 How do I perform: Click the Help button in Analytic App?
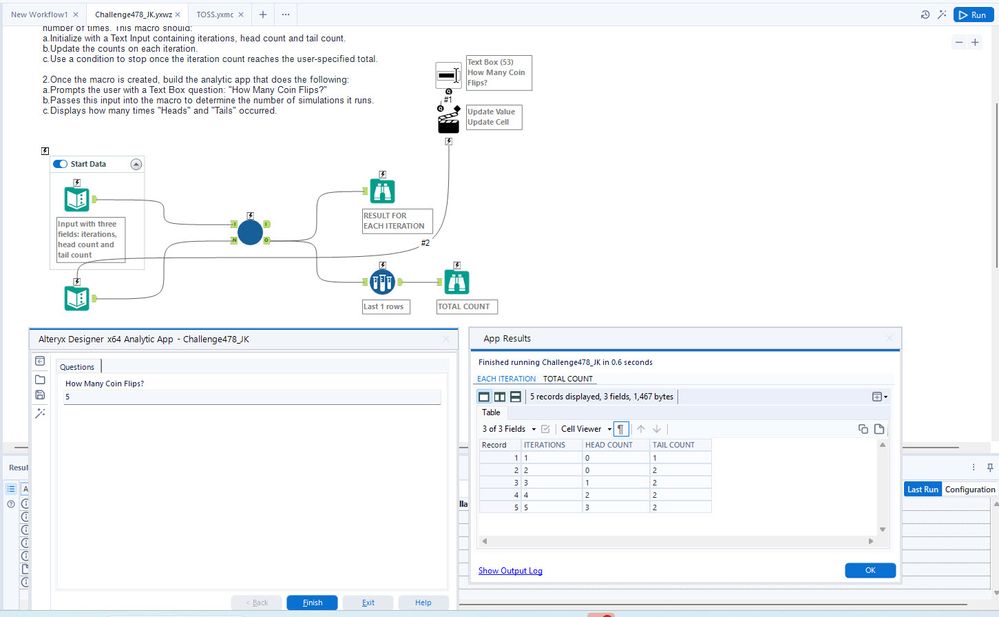tap(423, 602)
